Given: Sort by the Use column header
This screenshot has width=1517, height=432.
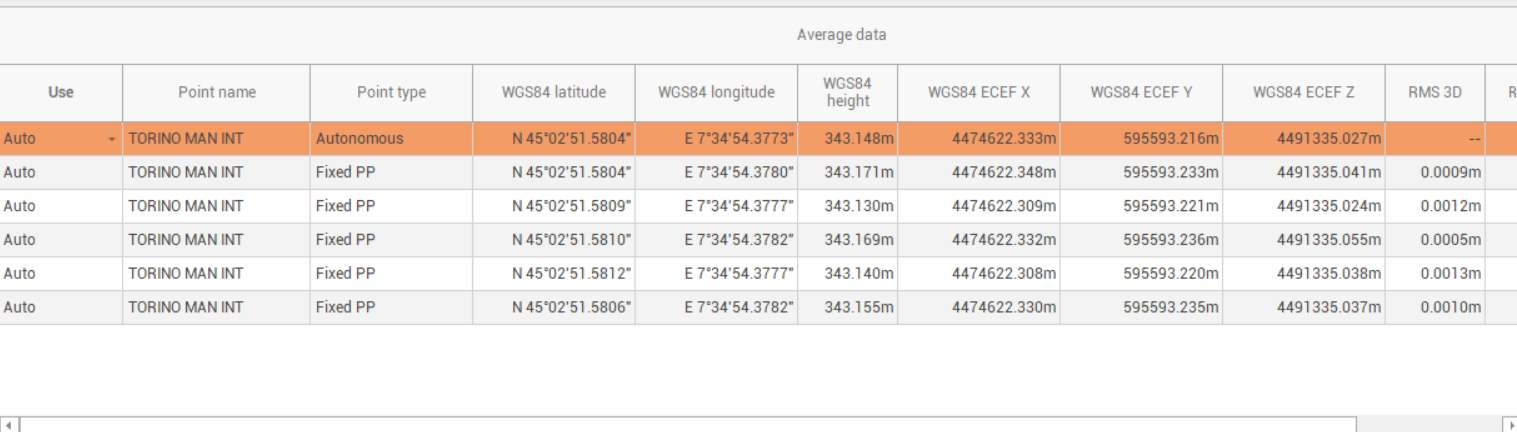Looking at the screenshot, I should pos(61,92).
